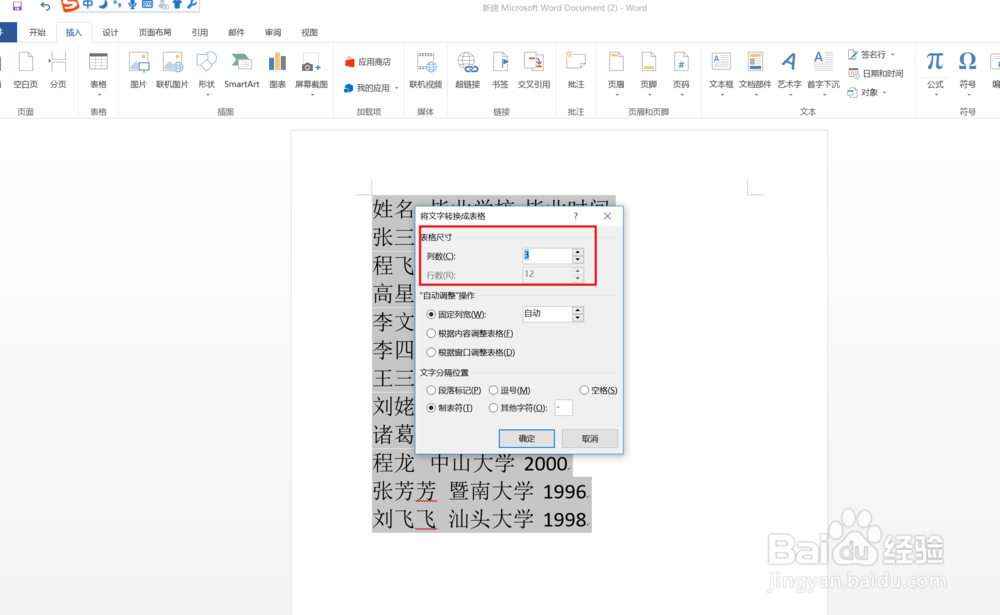Screen dimensions: 1000x615
Task: Insert a cross-reference with 交叉引用
Action: coord(534,70)
